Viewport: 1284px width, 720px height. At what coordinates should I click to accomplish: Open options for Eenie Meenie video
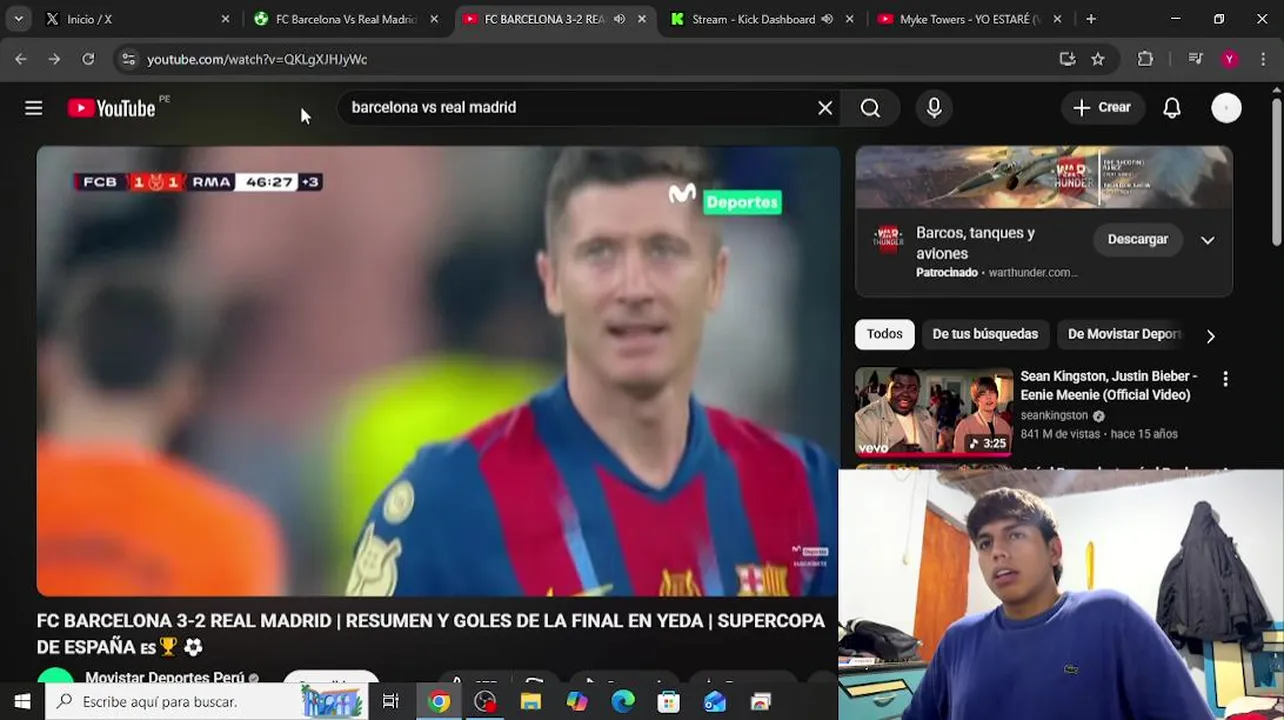(1225, 379)
